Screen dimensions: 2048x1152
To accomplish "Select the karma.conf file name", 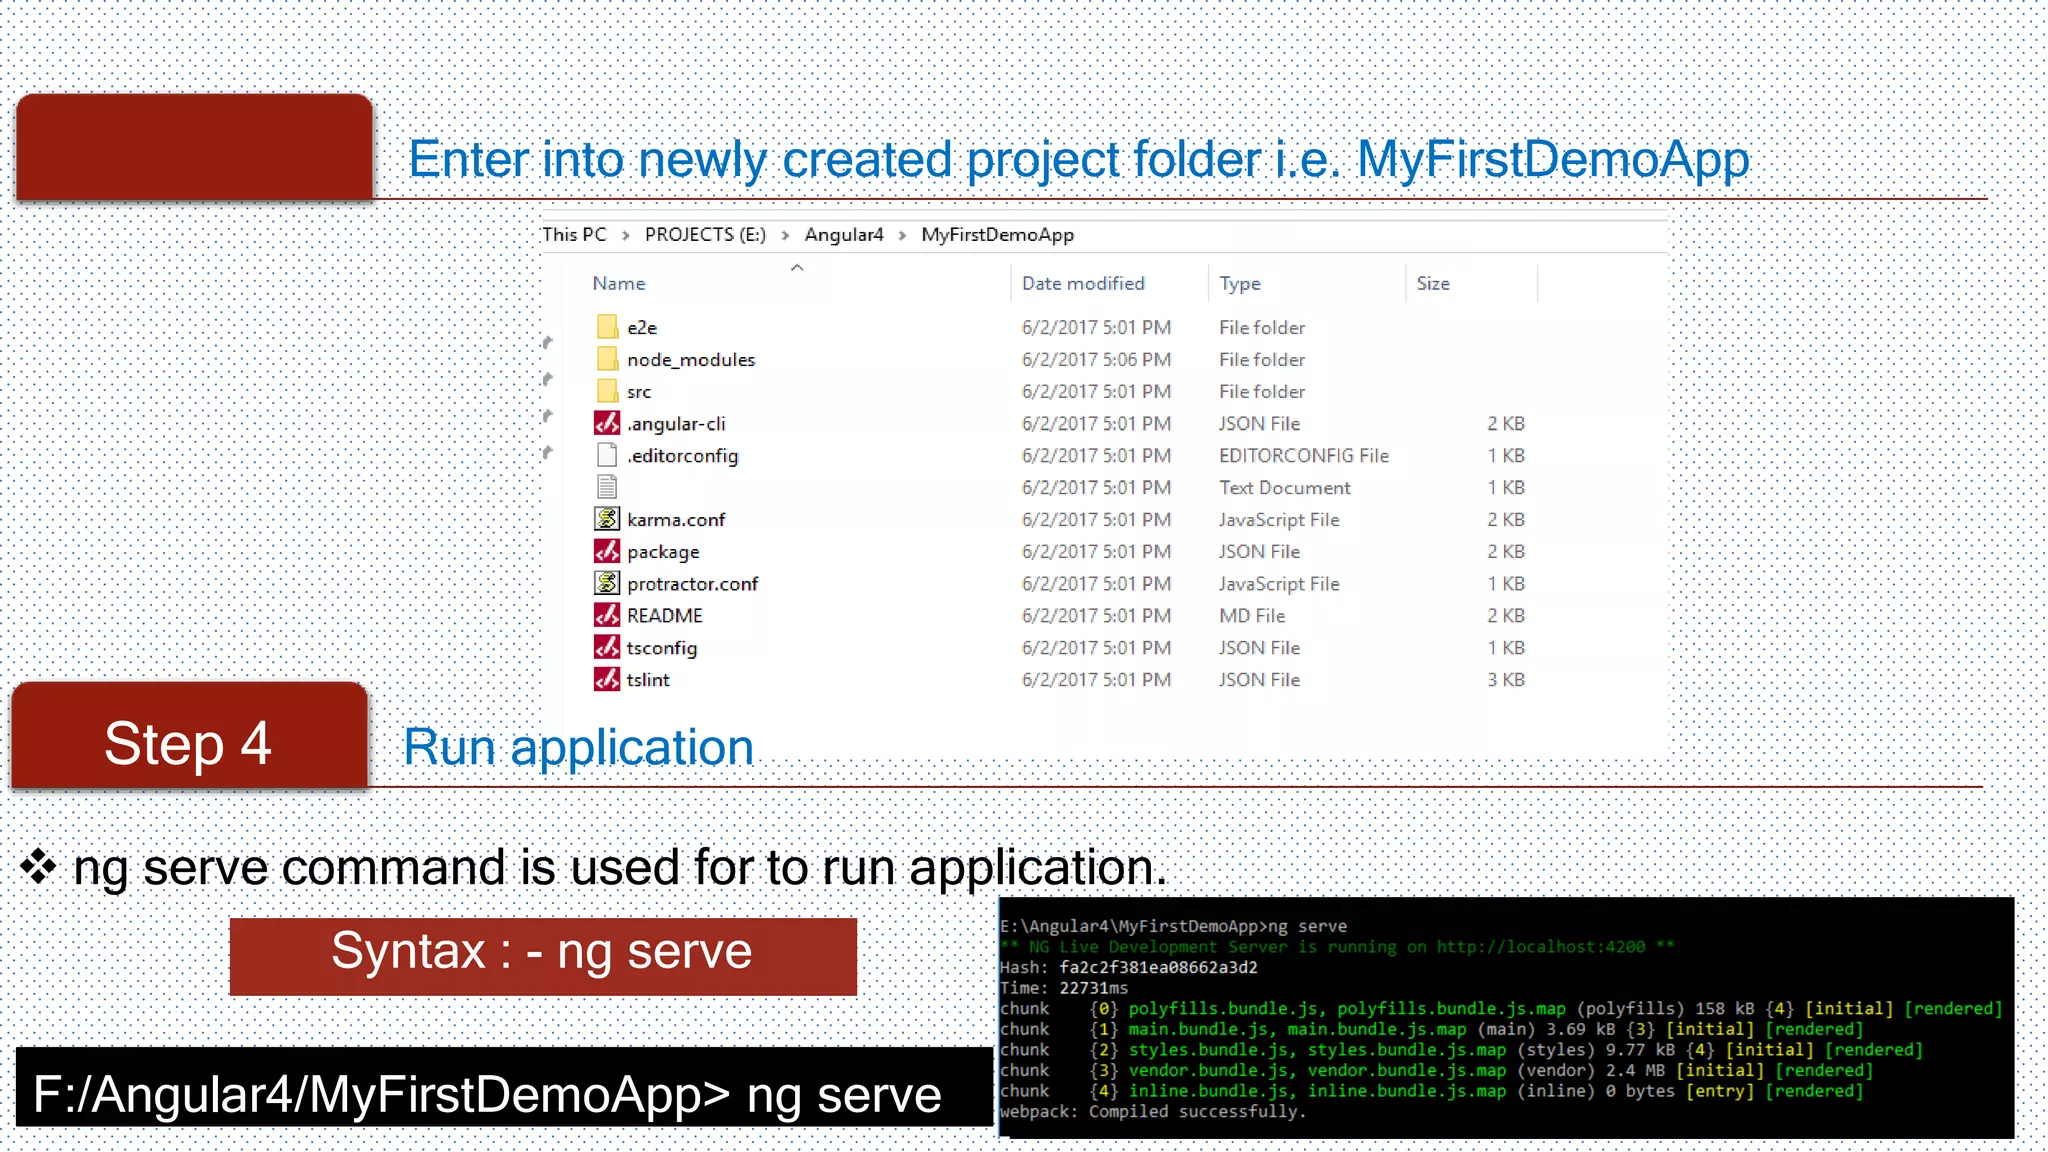I will click(676, 519).
